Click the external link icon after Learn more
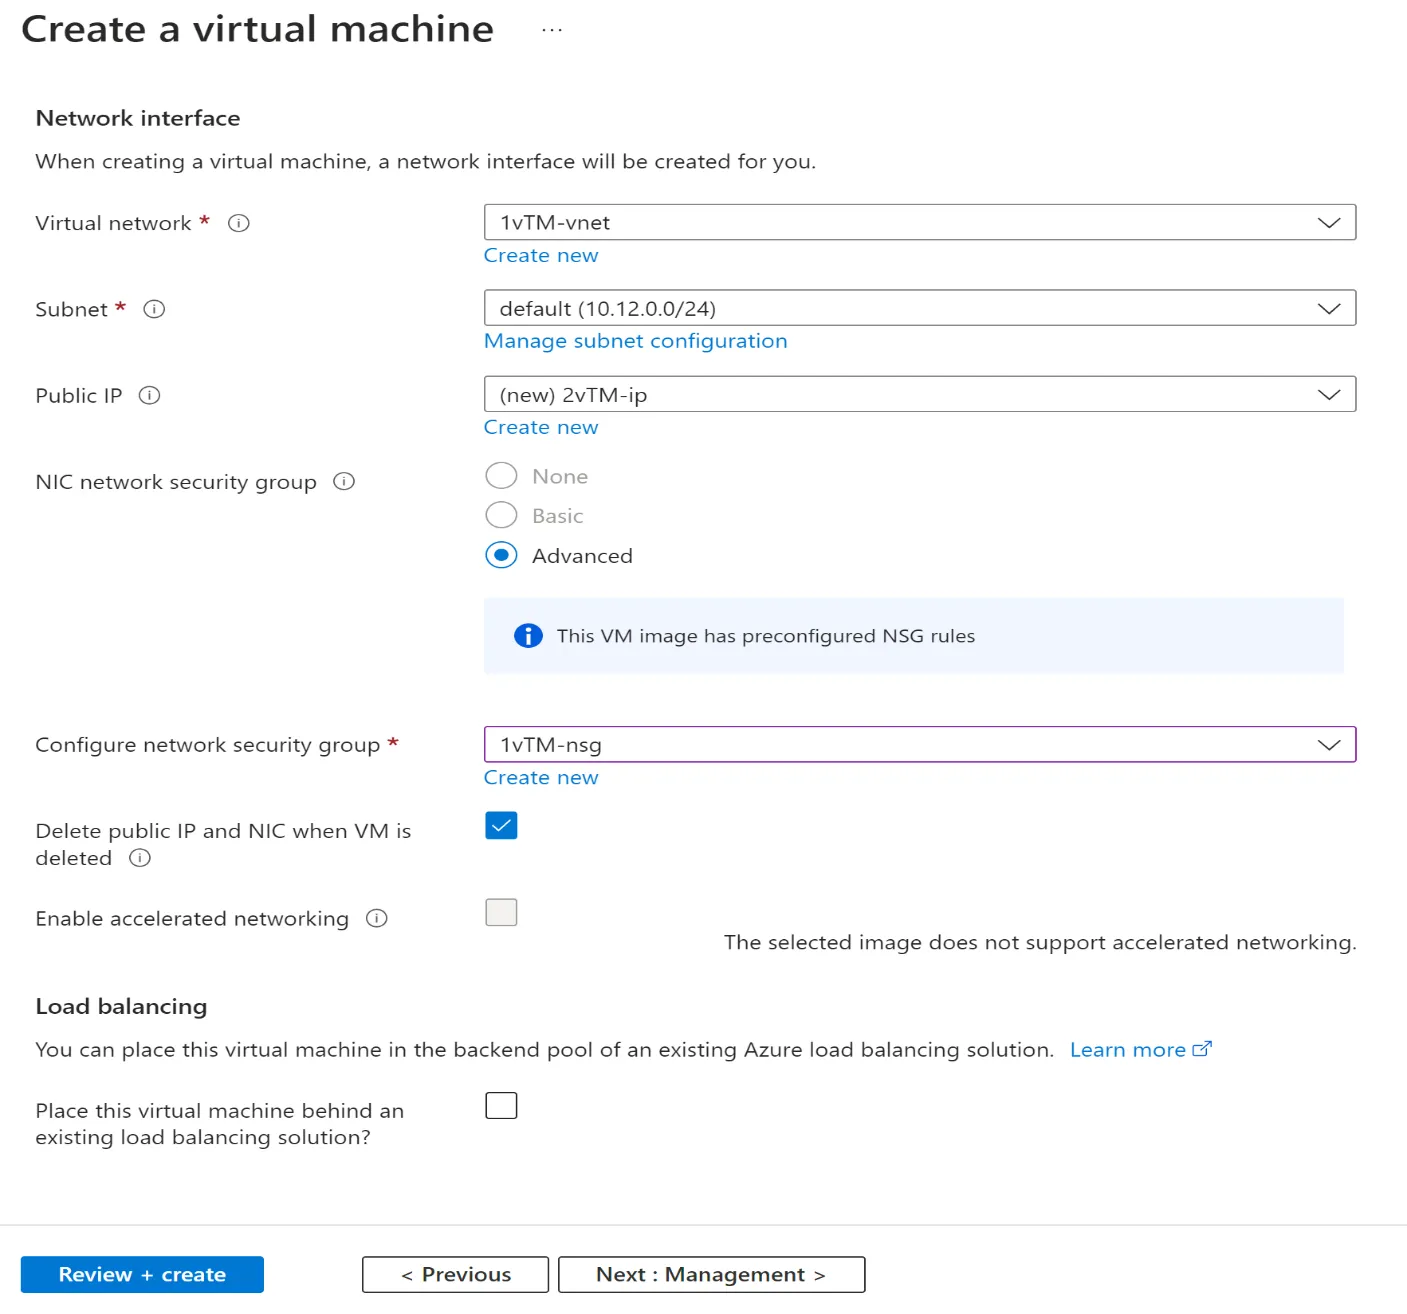The width and height of the screenshot is (1407, 1314). [1202, 1049]
